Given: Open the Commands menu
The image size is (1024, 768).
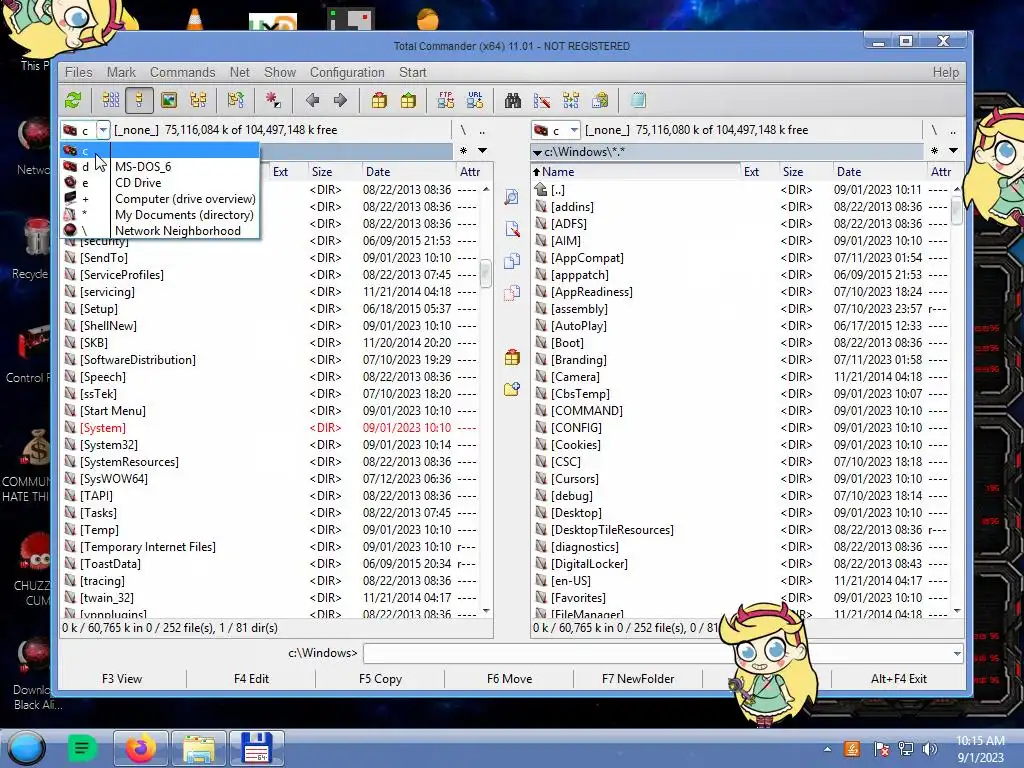Looking at the screenshot, I should [183, 72].
